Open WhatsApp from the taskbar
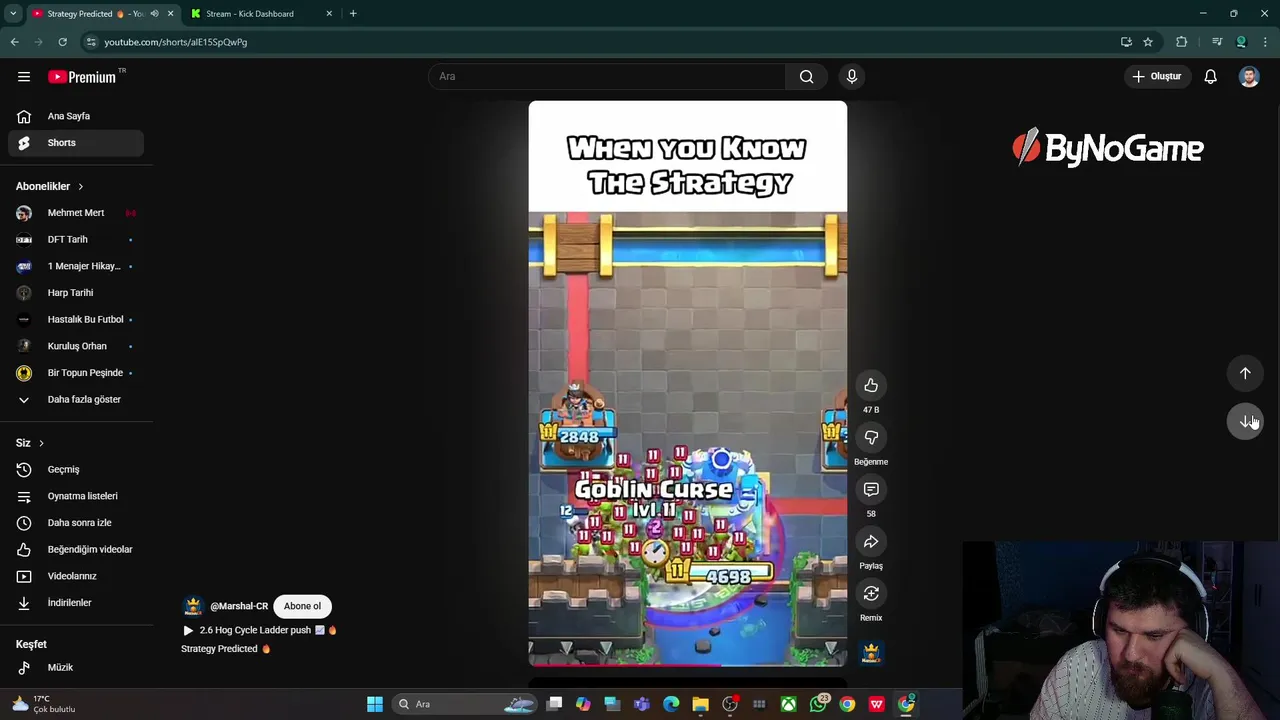This screenshot has width=1280, height=720. (818, 704)
